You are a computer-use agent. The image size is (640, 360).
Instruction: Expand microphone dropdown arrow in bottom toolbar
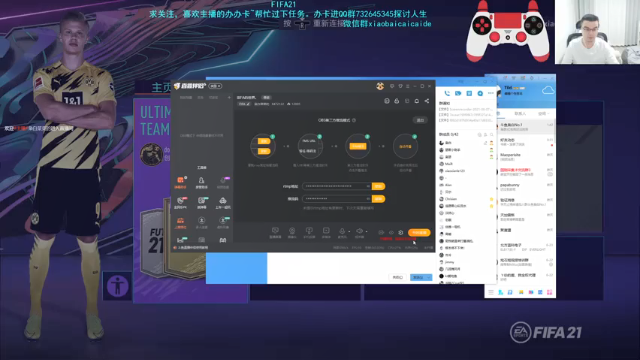coord(349,232)
